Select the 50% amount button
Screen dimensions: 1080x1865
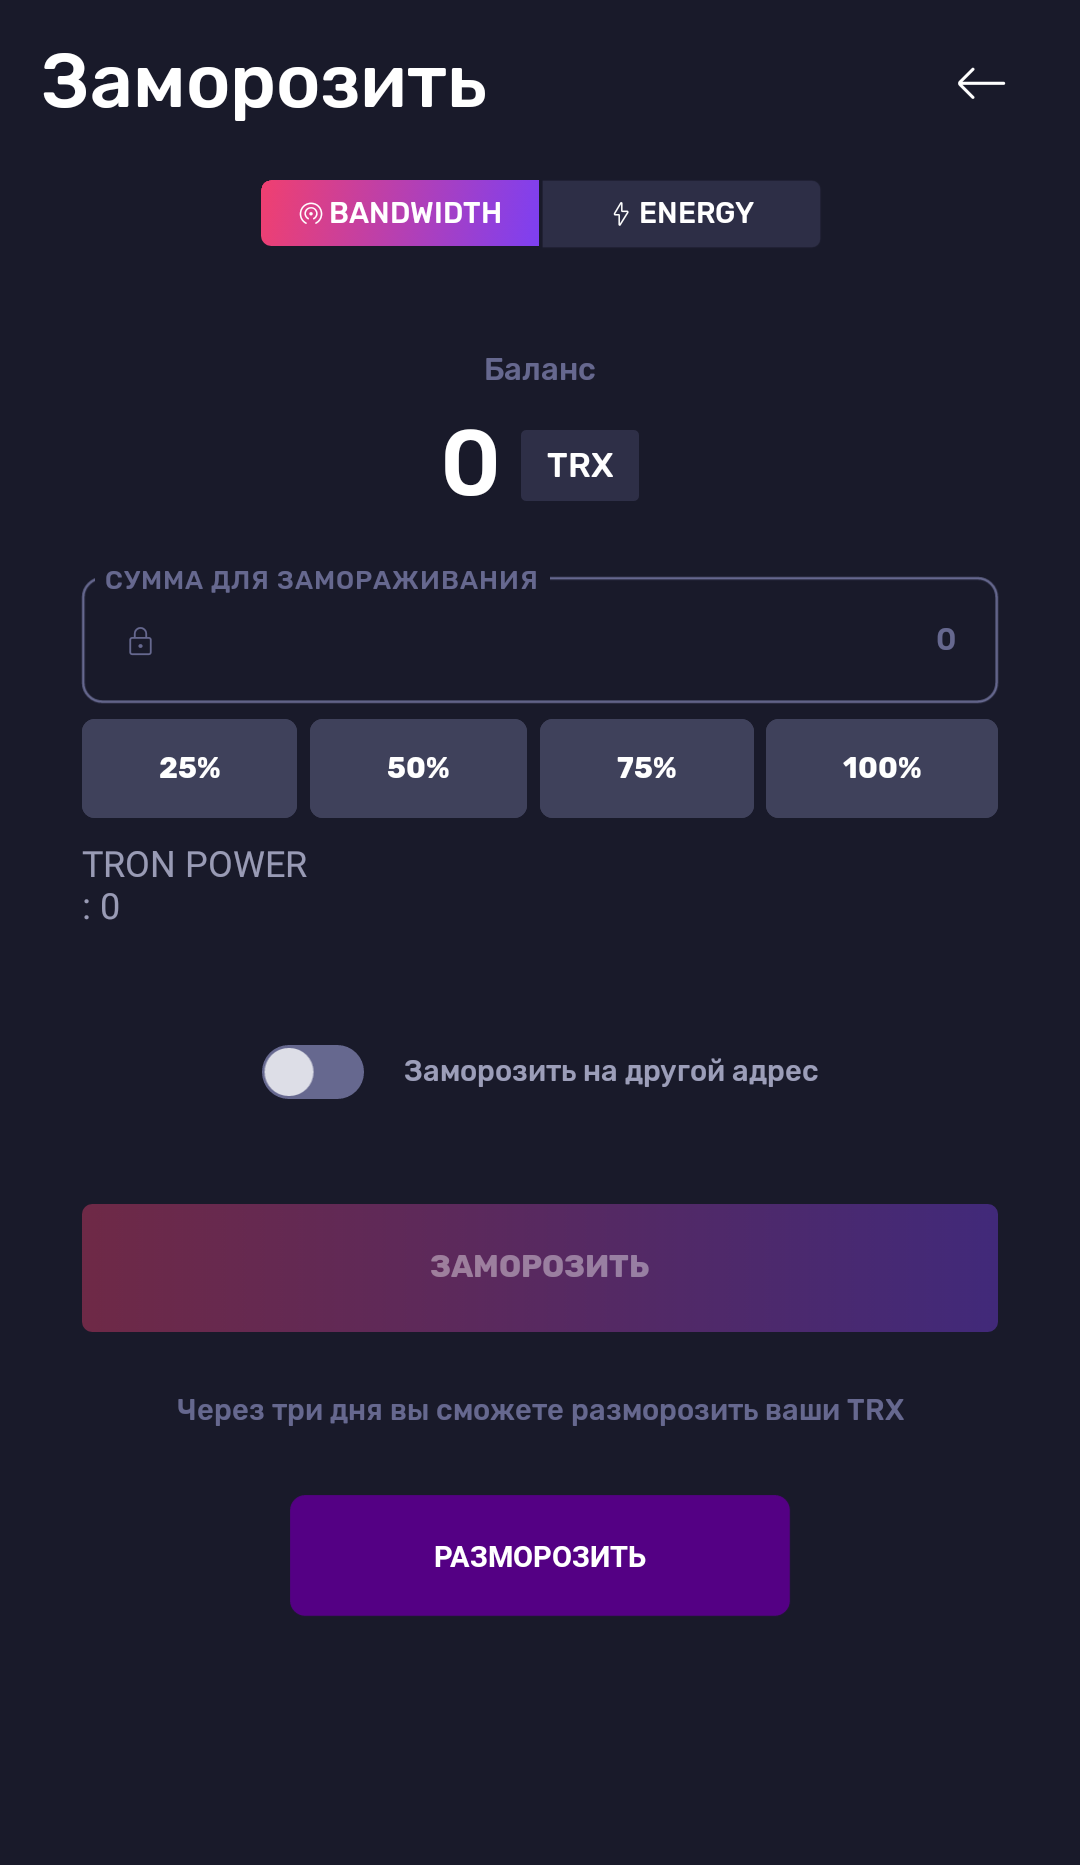tap(418, 768)
